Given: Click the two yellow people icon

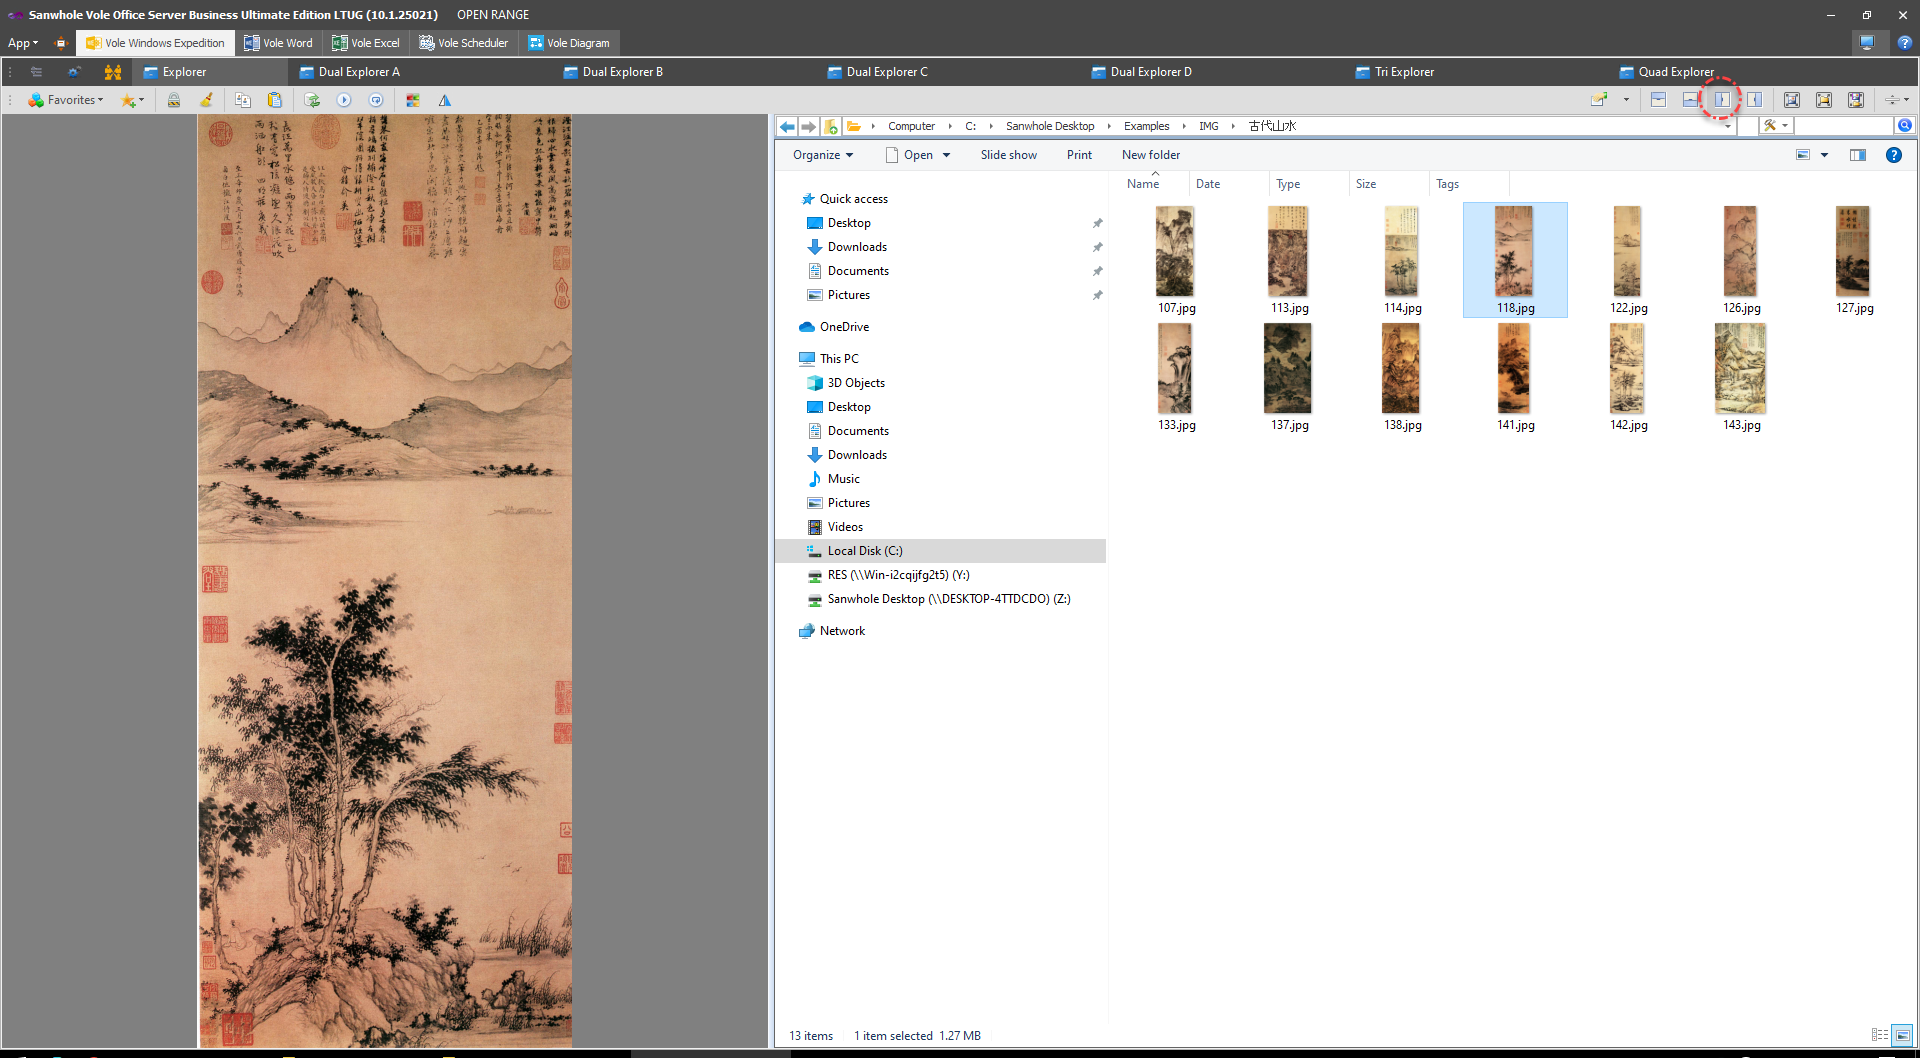Looking at the screenshot, I should [x=113, y=72].
